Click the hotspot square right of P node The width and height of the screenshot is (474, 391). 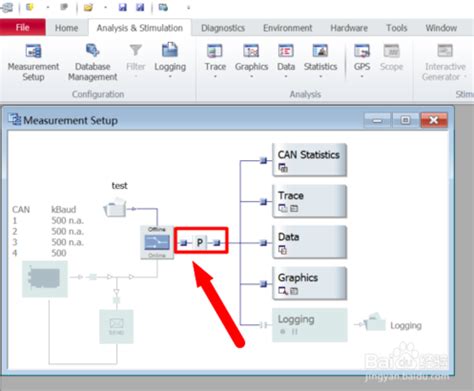point(217,243)
